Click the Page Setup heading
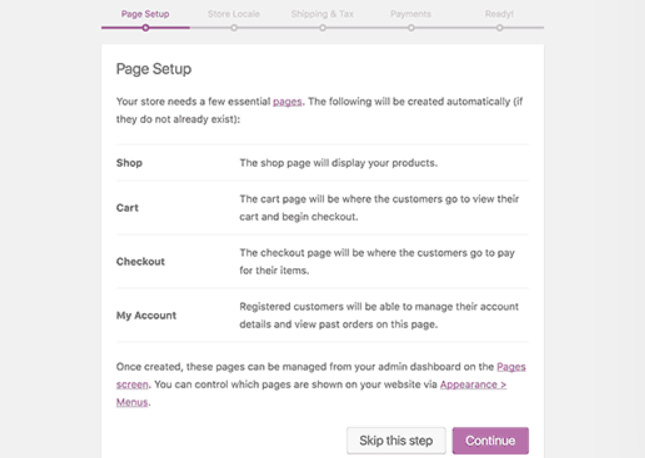 [x=153, y=69]
